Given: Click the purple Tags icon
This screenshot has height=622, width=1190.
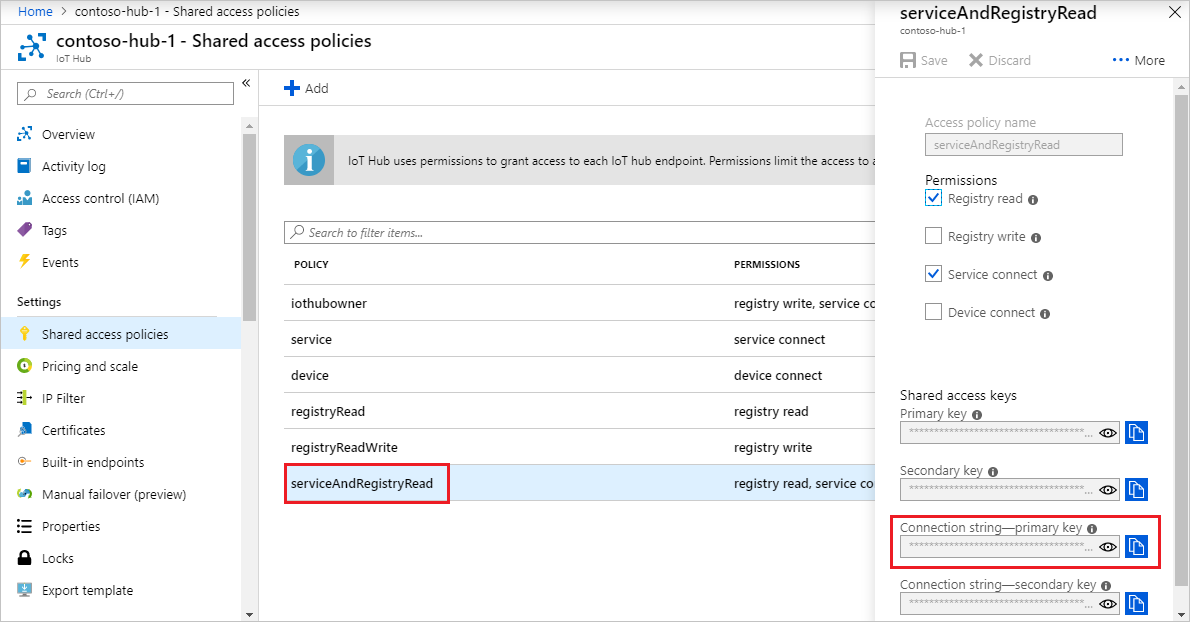Looking at the screenshot, I should 24,230.
